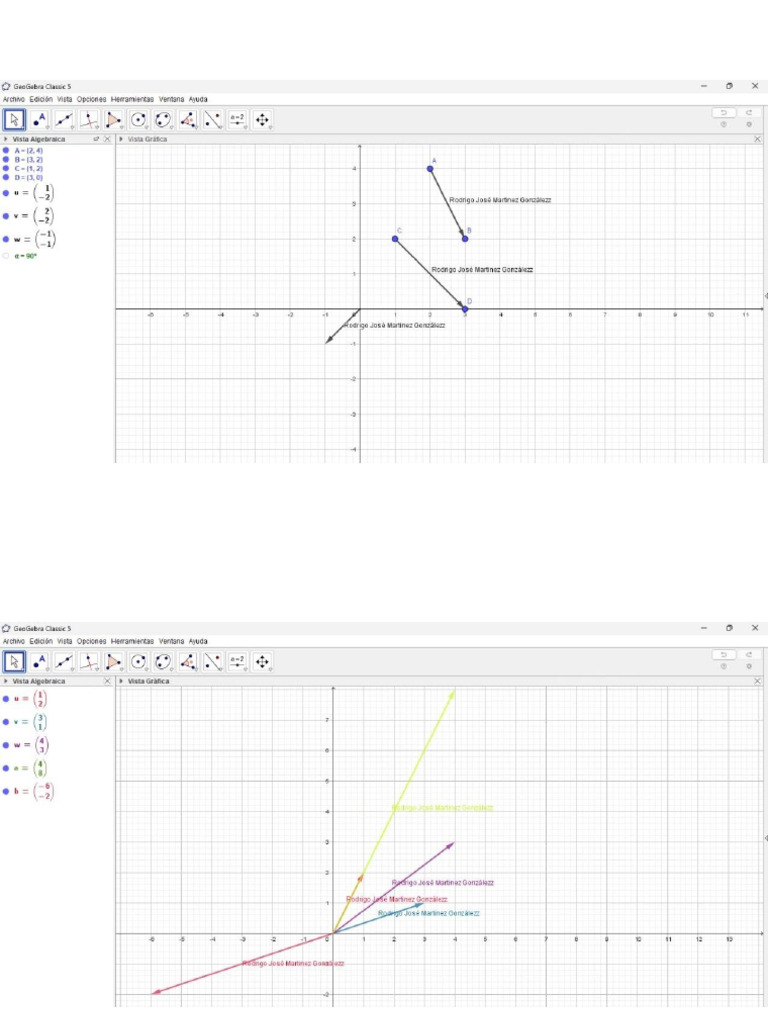Open Vista menu in lower GeoGebra window
The image size is (768, 1024).
click(65, 641)
